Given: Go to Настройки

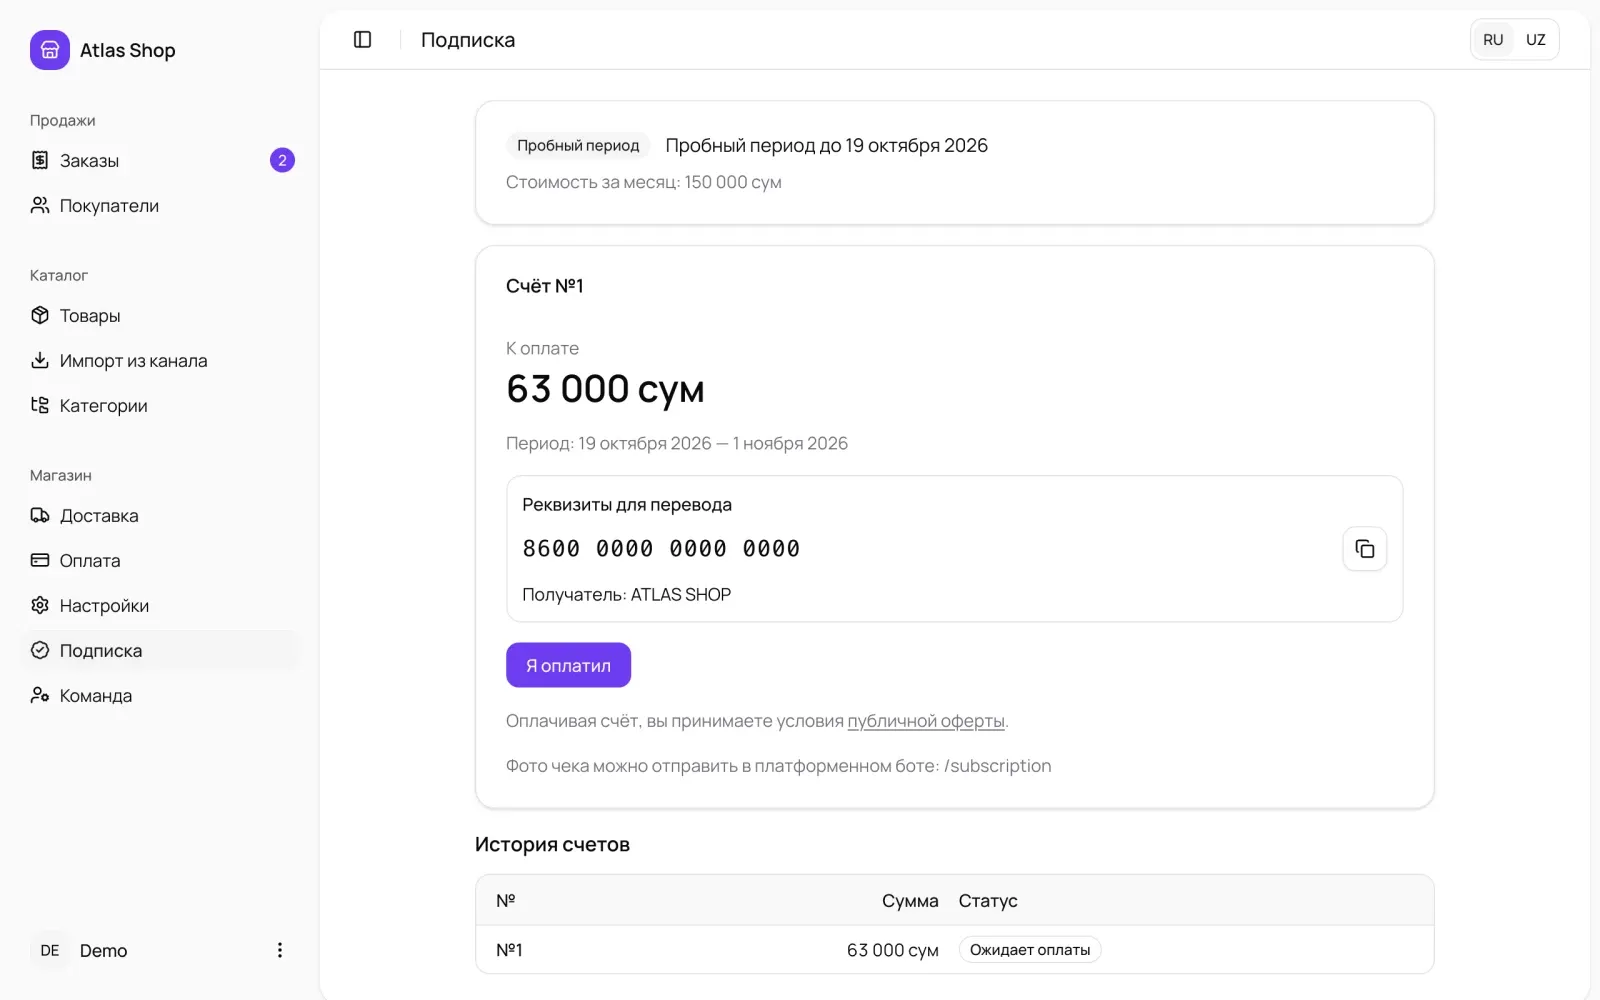Looking at the screenshot, I should [160, 605].
